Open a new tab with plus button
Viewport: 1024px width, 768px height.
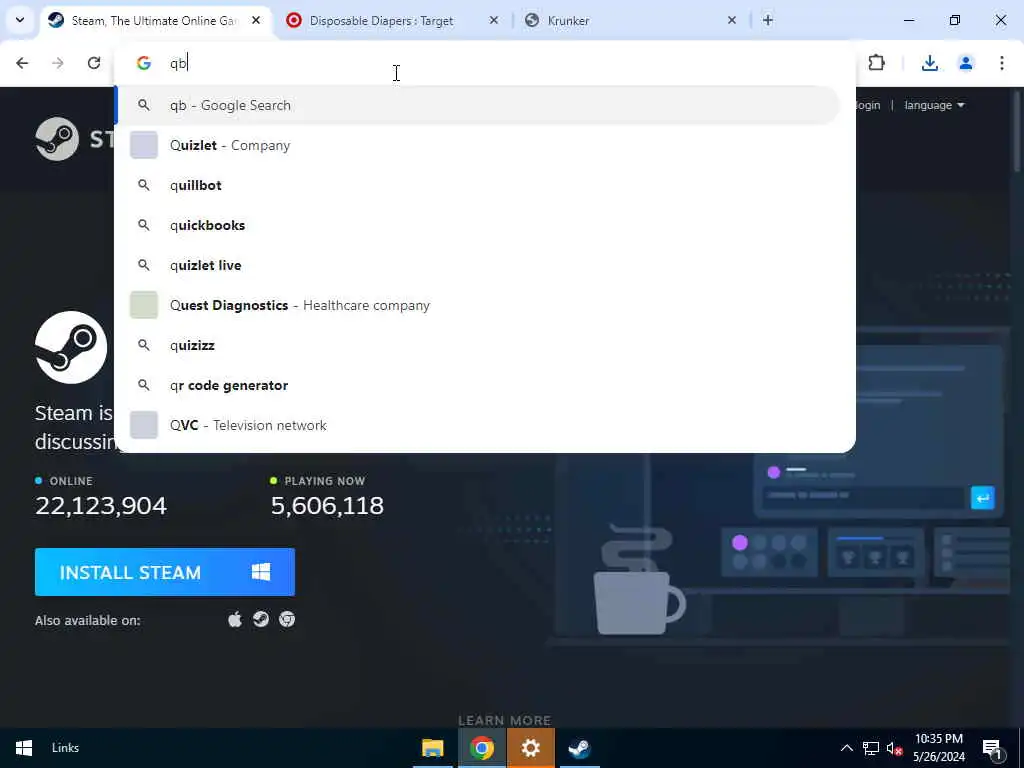[768, 20]
